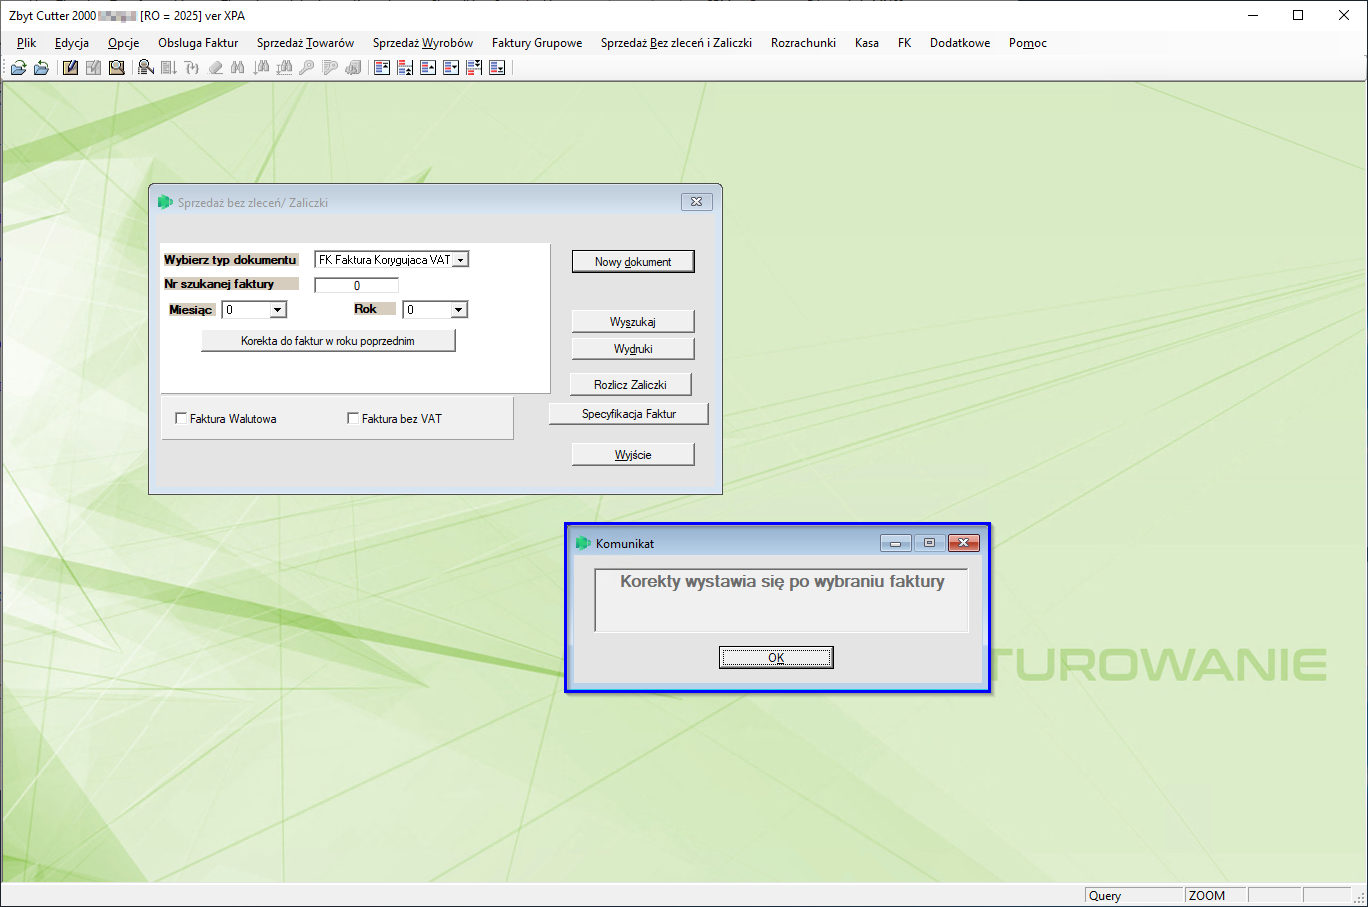Screen dimensions: 1368x907
Task: Enable the Faktura Walutowa checkbox
Action: [x=181, y=418]
